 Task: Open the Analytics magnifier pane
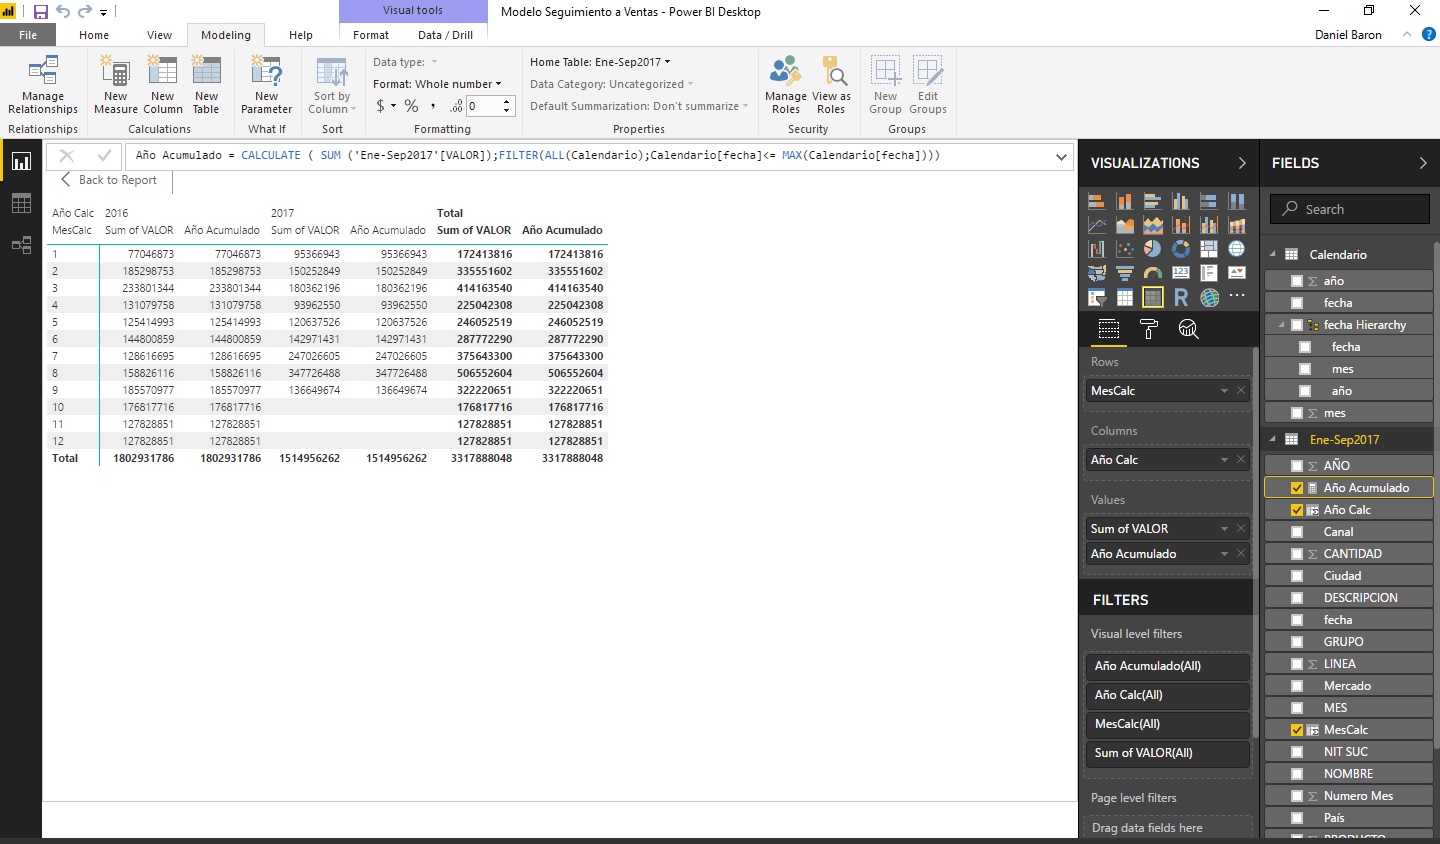(x=1188, y=329)
